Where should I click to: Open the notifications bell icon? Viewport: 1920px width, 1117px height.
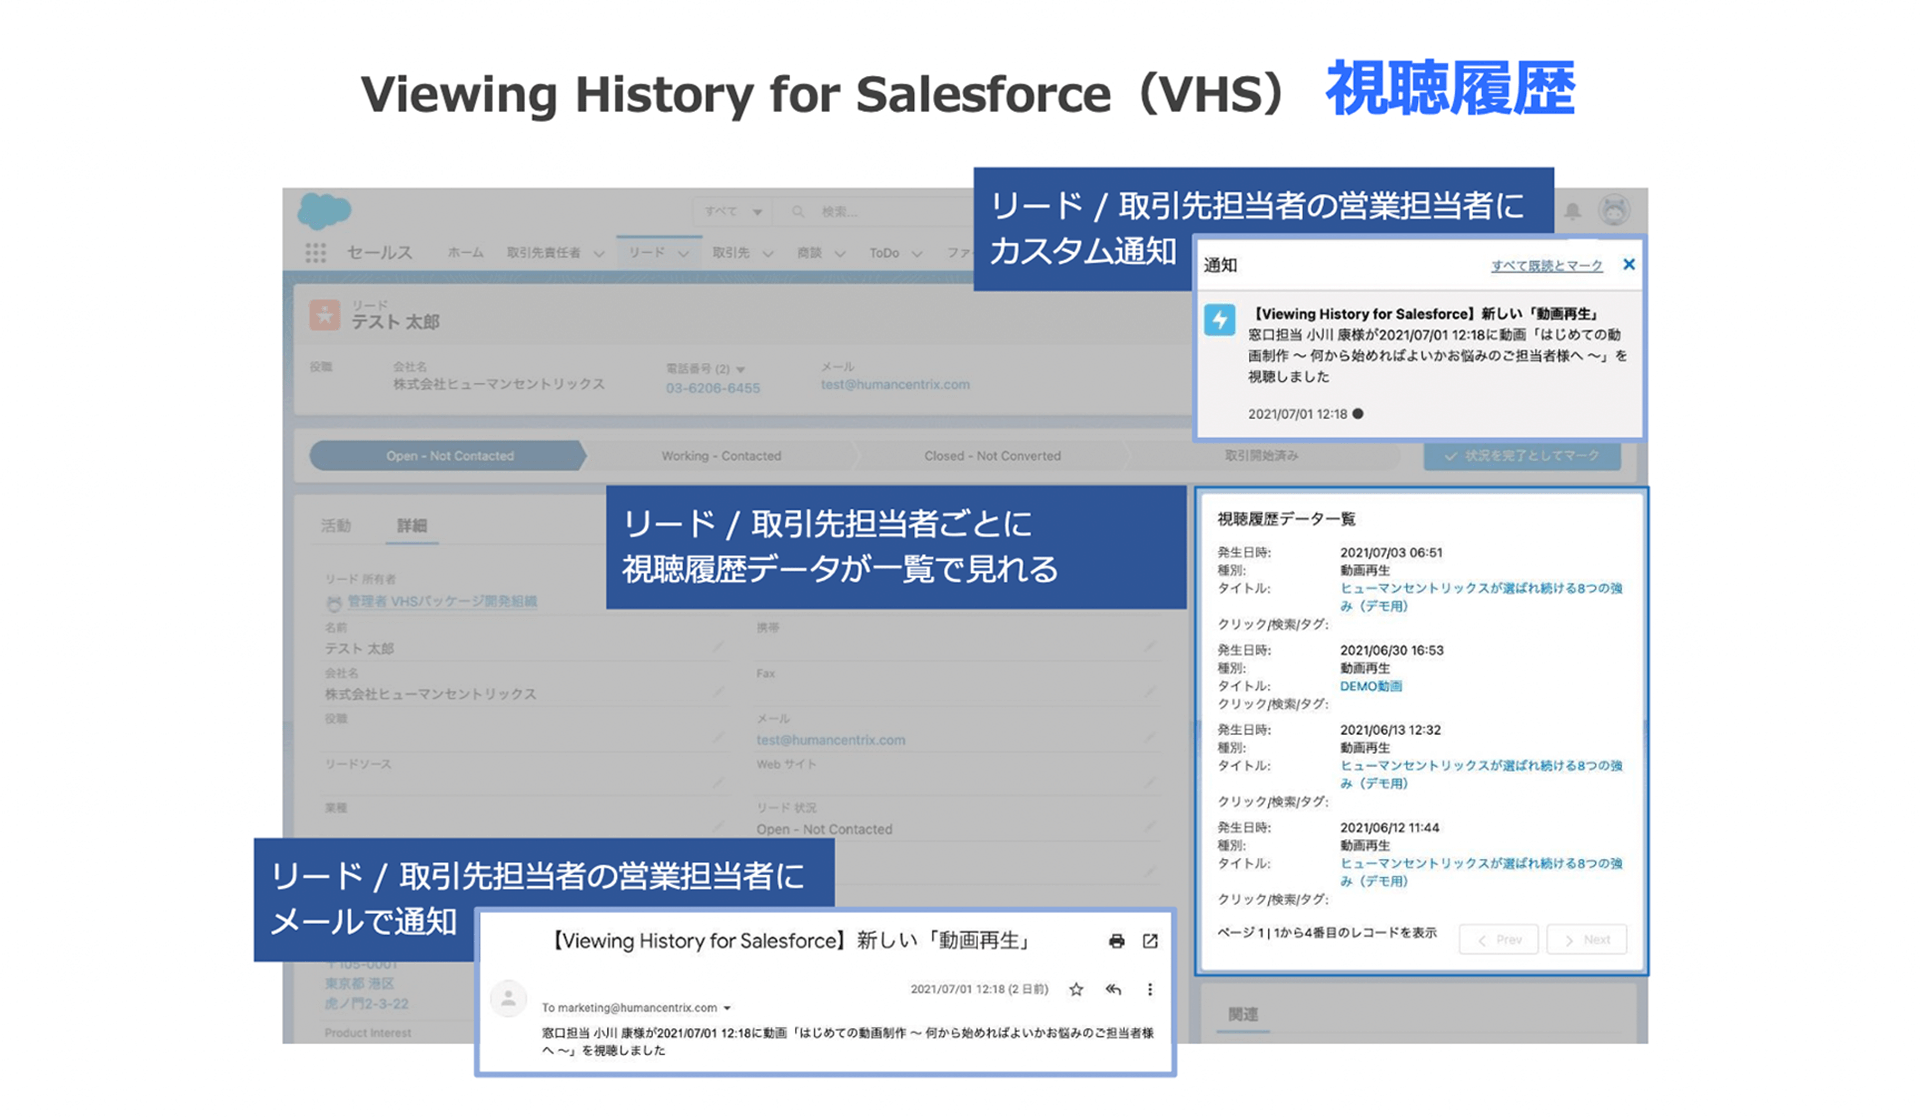pyautogui.click(x=1572, y=211)
